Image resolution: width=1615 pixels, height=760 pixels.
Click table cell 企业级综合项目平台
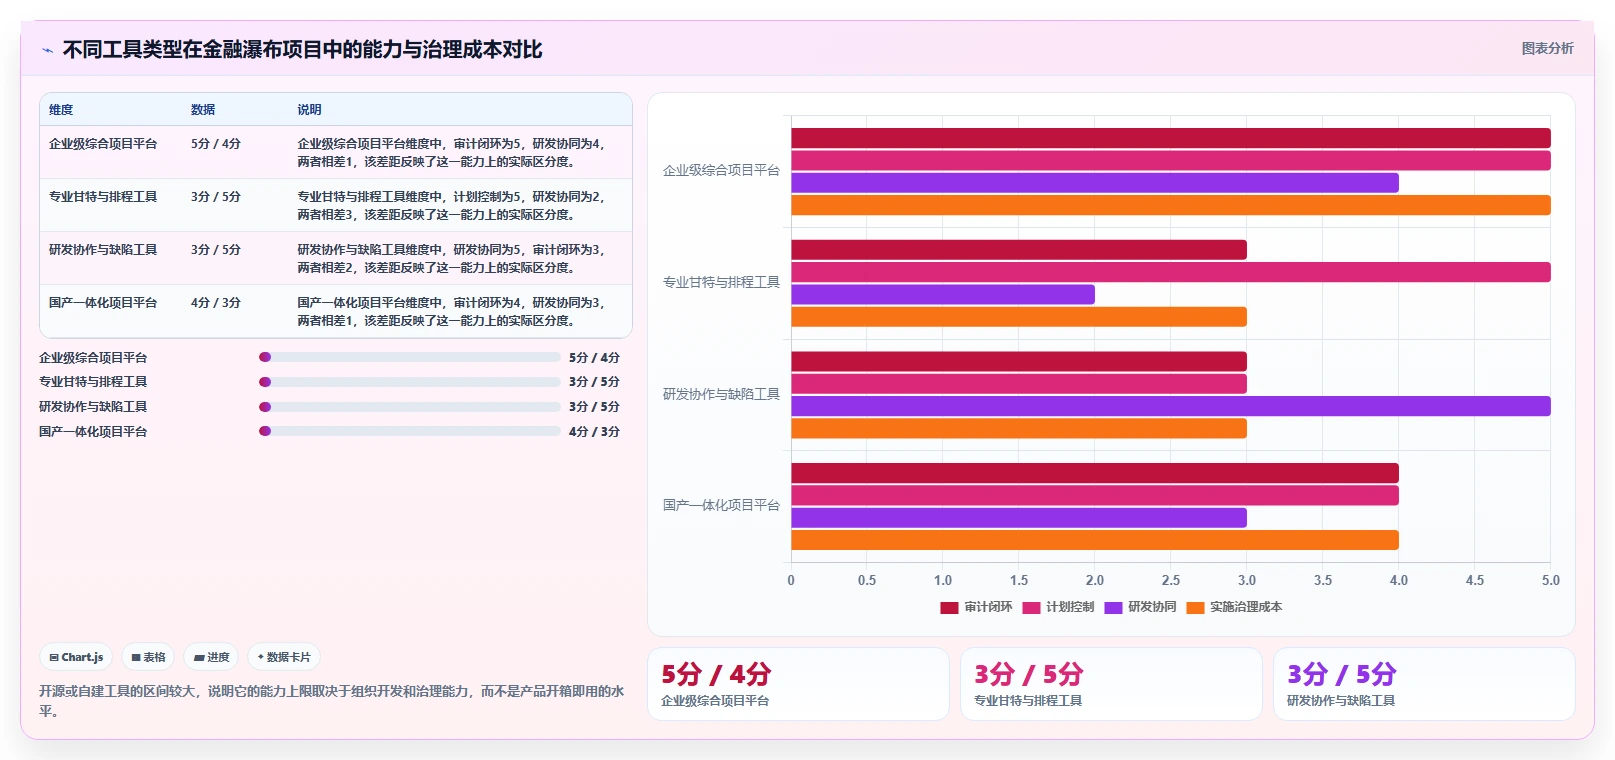coord(103,144)
